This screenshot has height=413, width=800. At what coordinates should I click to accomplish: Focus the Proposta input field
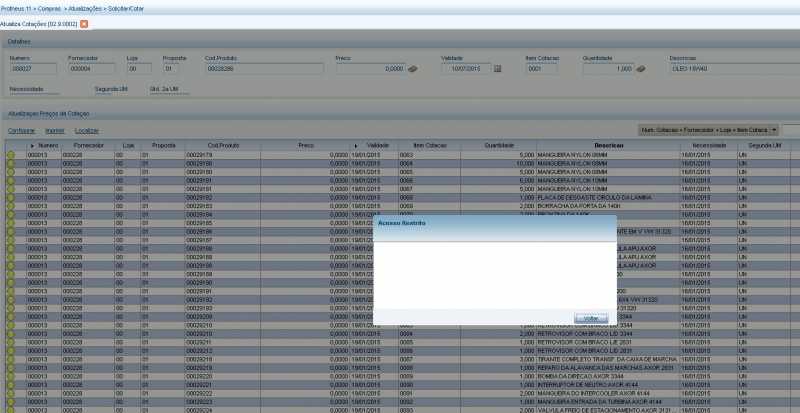point(171,68)
